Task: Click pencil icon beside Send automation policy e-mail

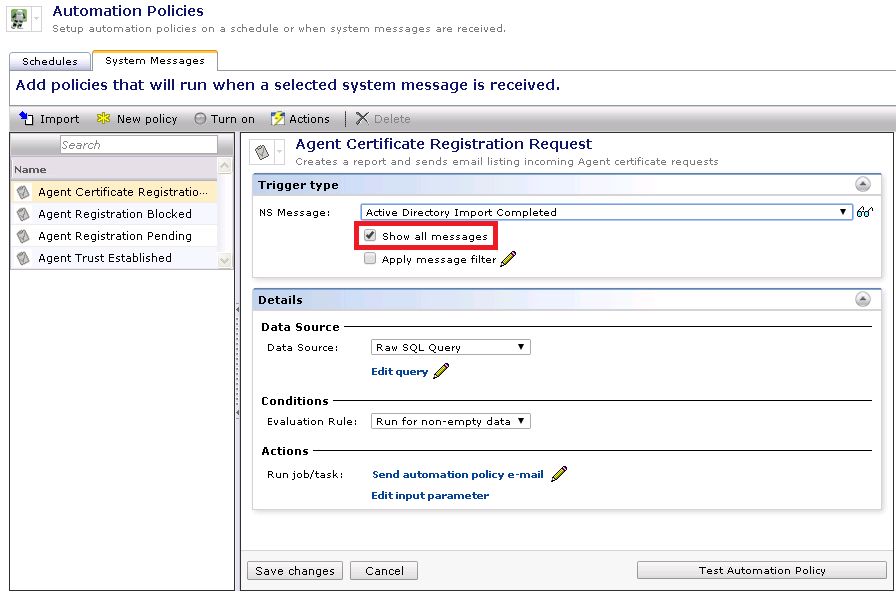Action: pos(559,474)
